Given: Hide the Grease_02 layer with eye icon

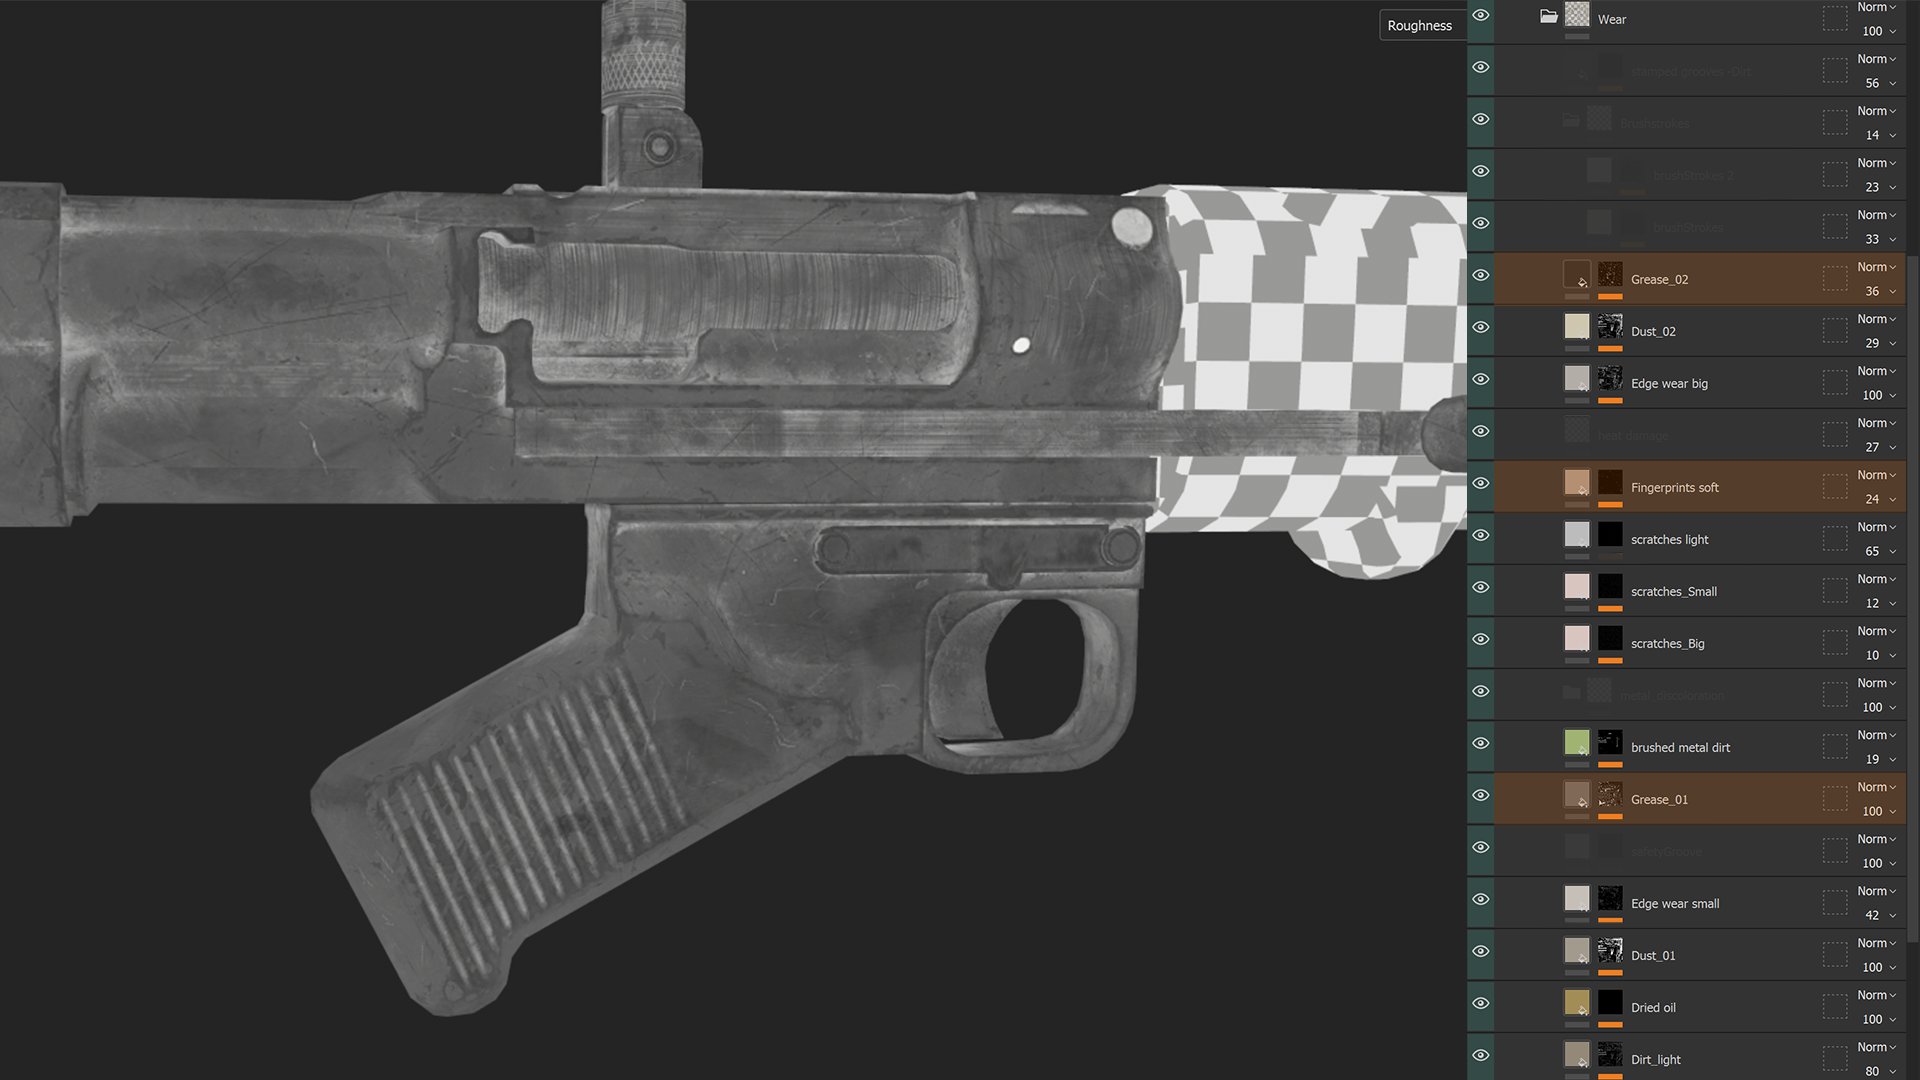Looking at the screenshot, I should (1481, 275).
